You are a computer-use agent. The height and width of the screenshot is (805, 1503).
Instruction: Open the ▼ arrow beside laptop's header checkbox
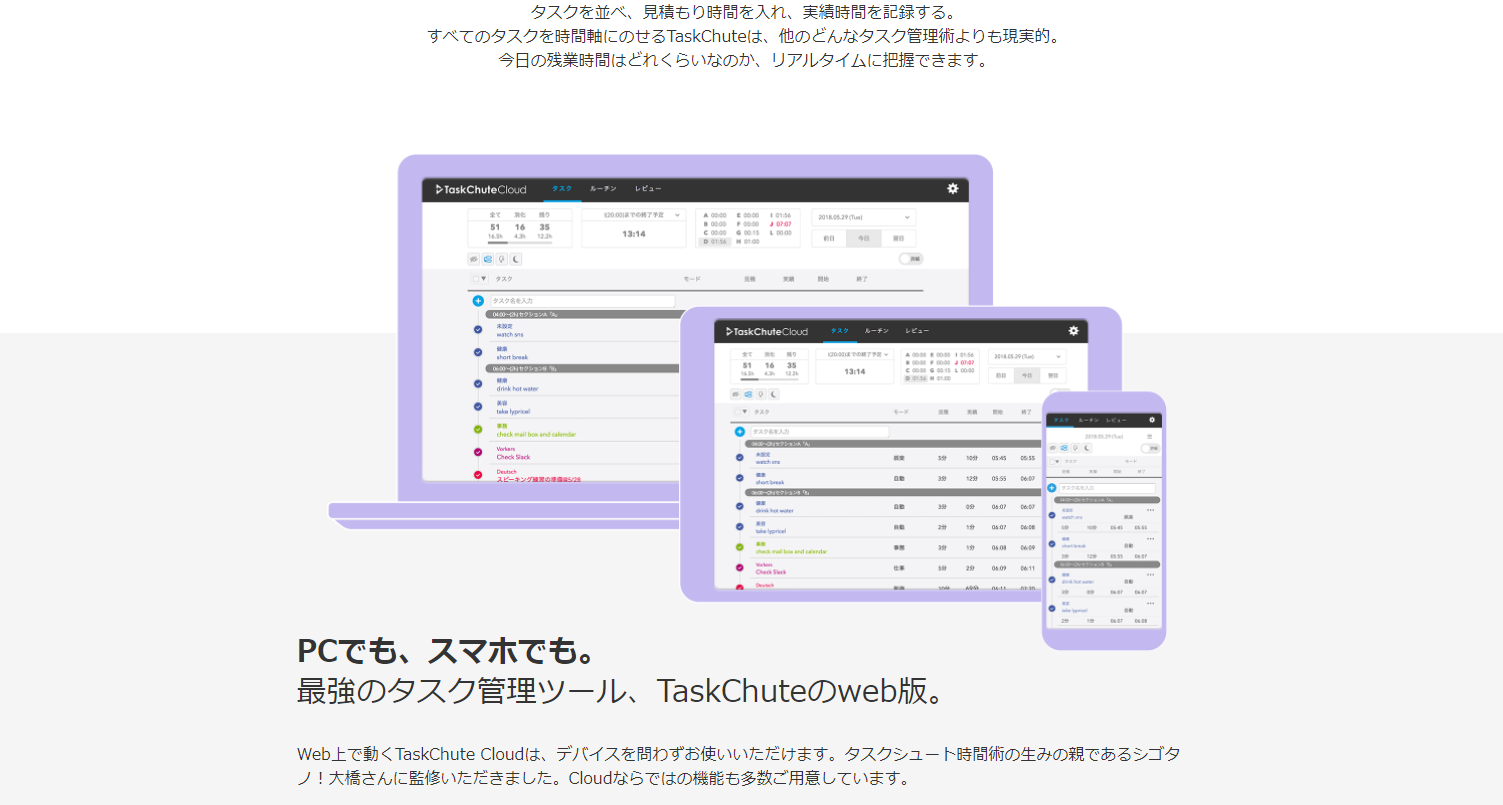484,279
